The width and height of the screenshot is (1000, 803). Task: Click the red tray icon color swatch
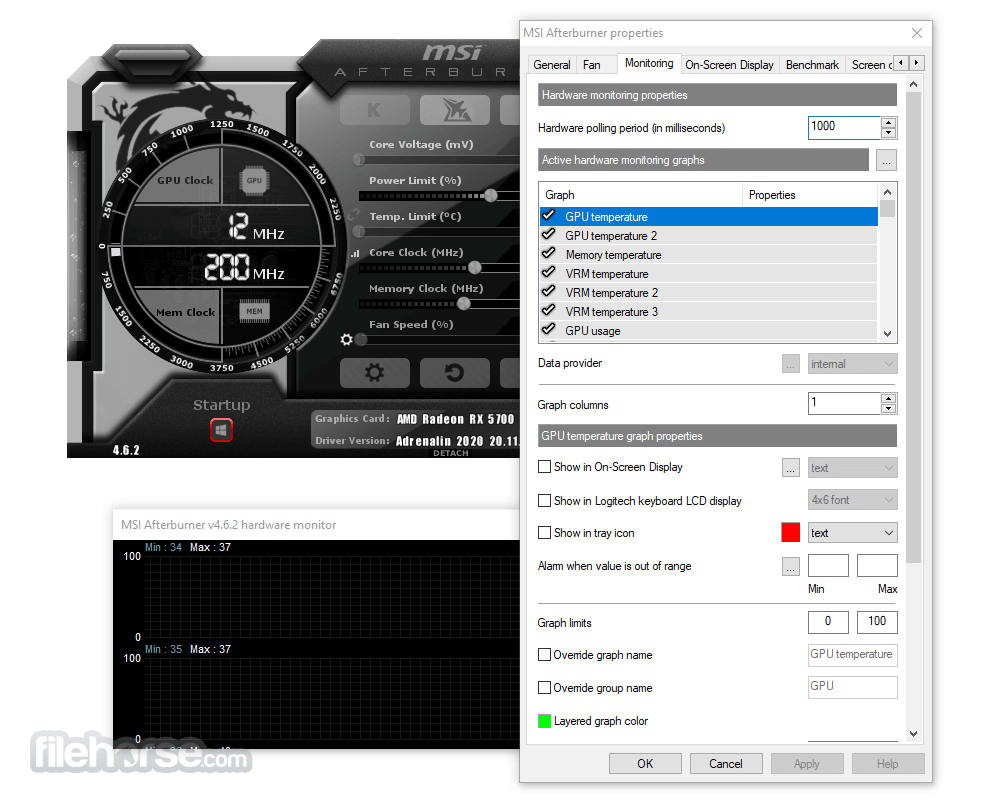(x=790, y=532)
